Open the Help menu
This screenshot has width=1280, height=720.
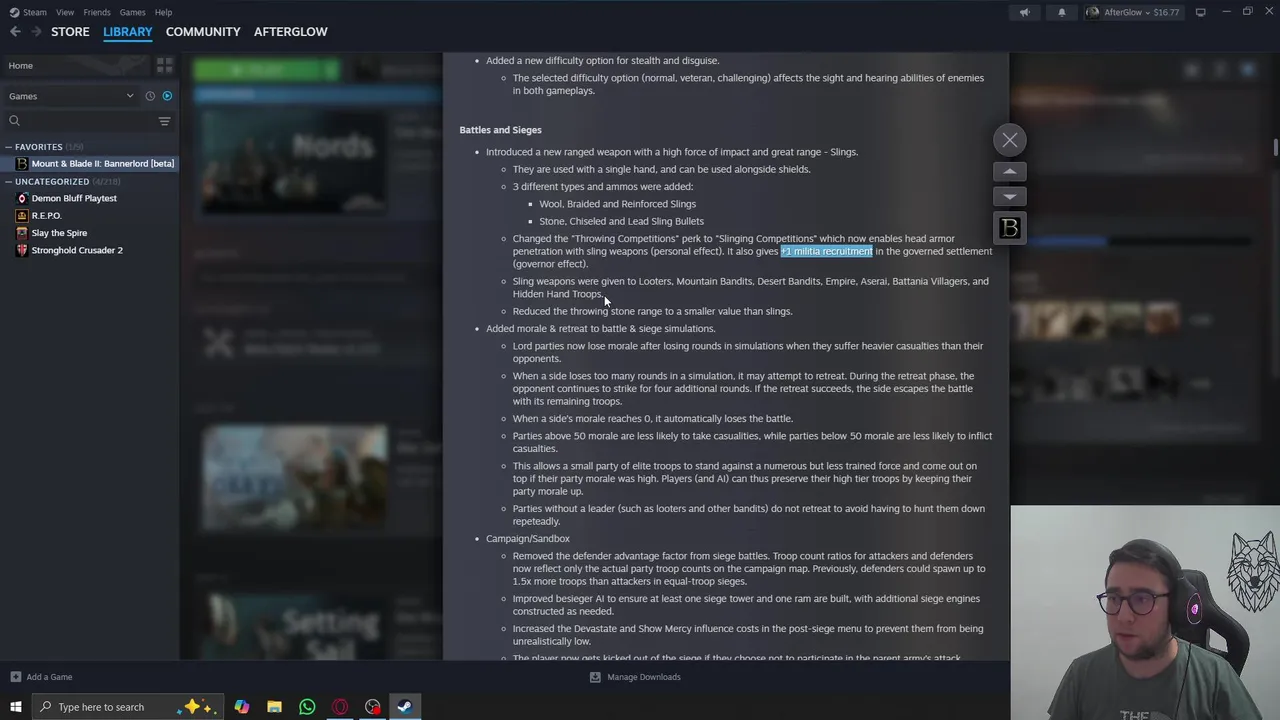[x=163, y=12]
